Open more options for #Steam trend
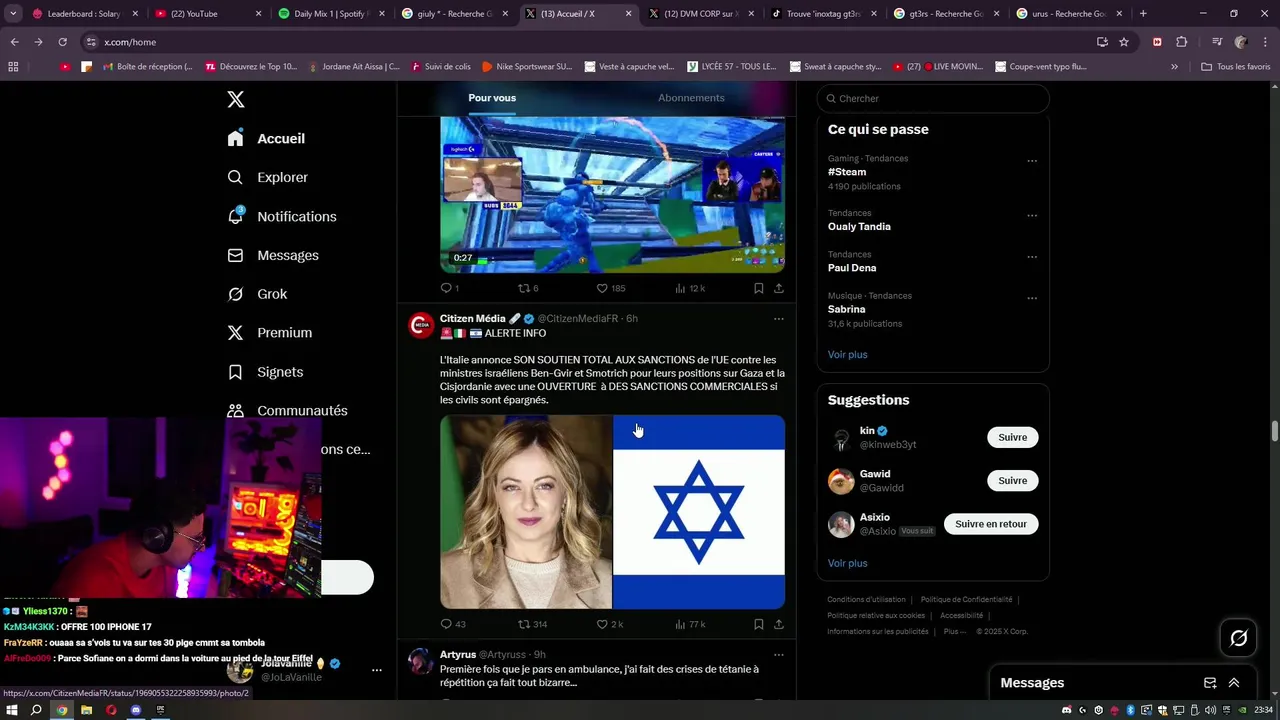 coord(1032,160)
